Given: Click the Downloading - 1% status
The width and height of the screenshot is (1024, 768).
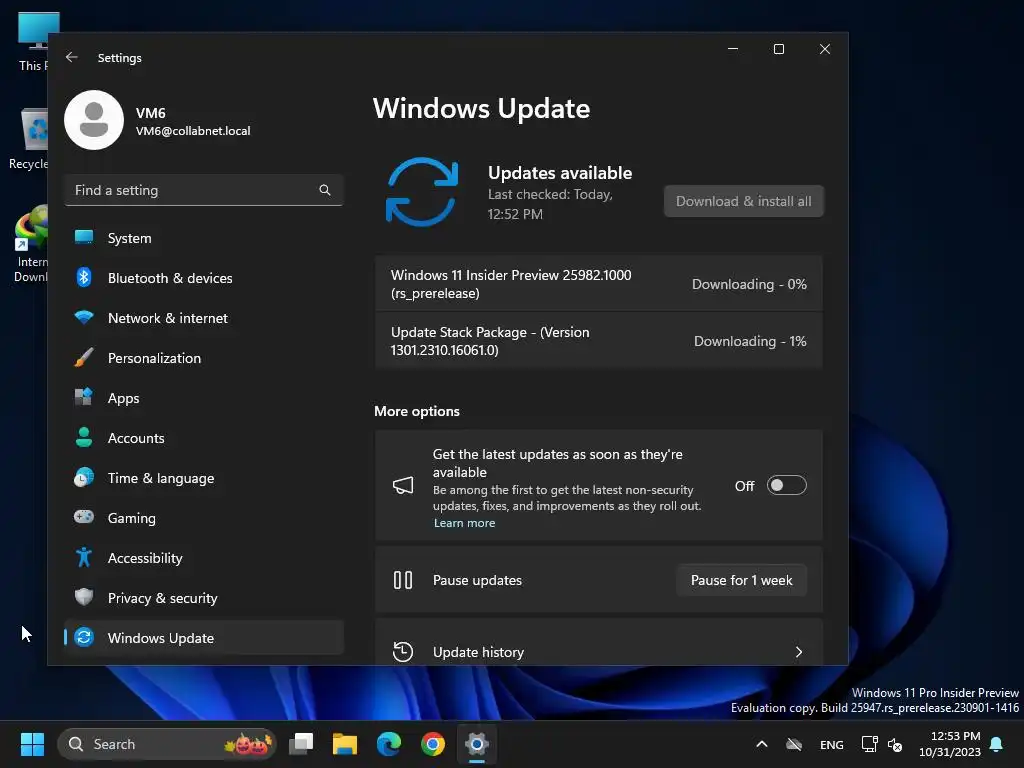Looking at the screenshot, I should pos(750,341).
